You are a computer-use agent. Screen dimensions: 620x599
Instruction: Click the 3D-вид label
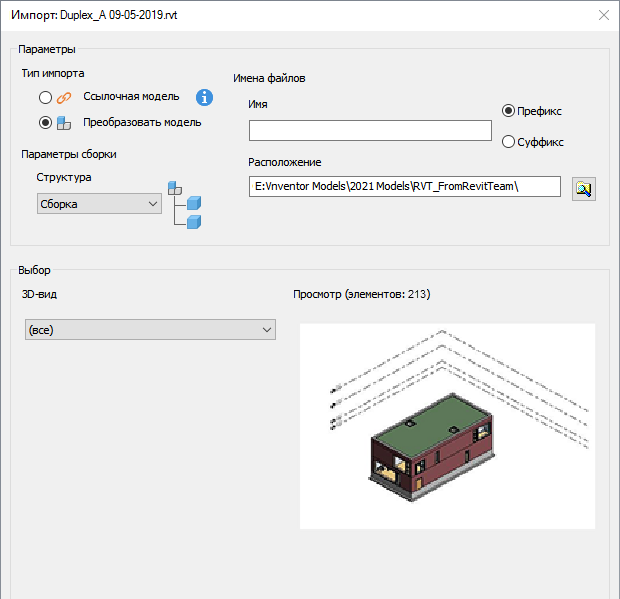tap(39, 294)
